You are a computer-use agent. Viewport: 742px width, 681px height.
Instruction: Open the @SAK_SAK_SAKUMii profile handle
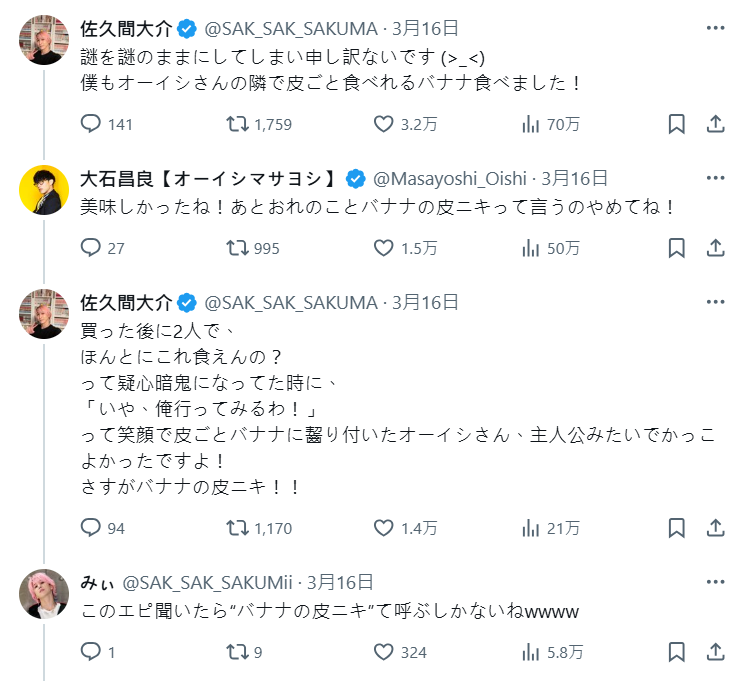click(x=209, y=582)
